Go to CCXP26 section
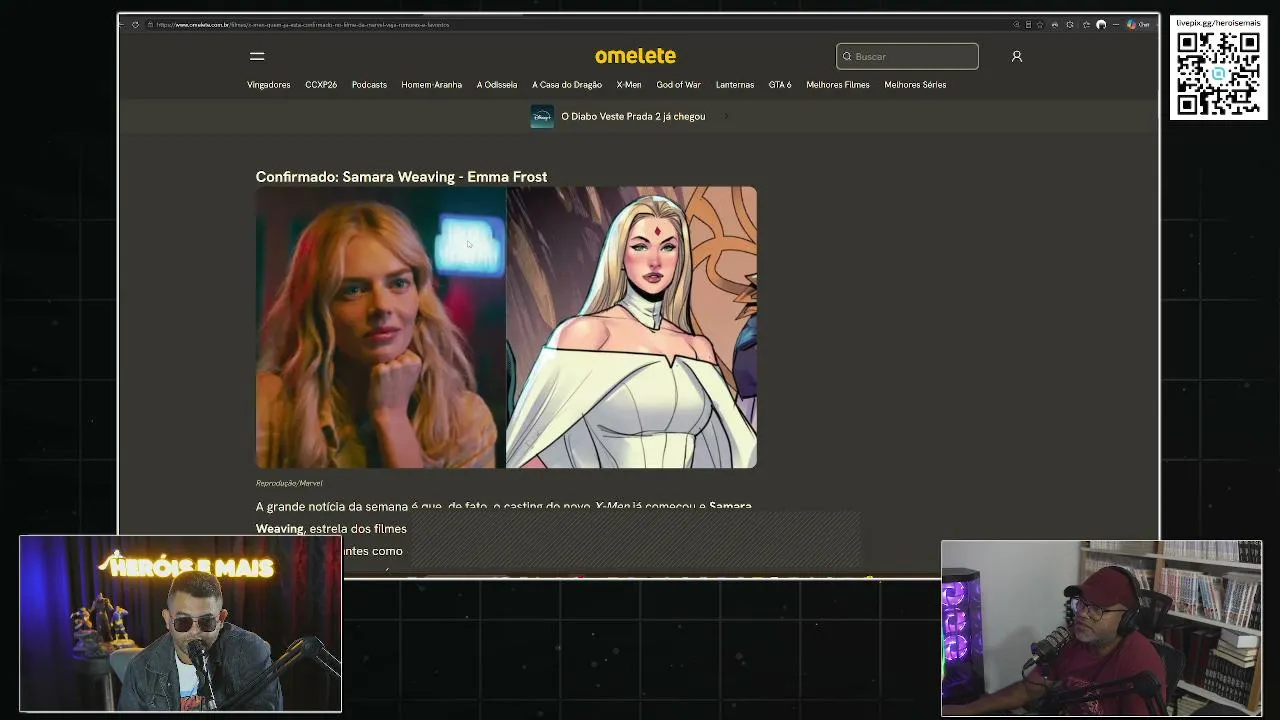 click(x=321, y=85)
